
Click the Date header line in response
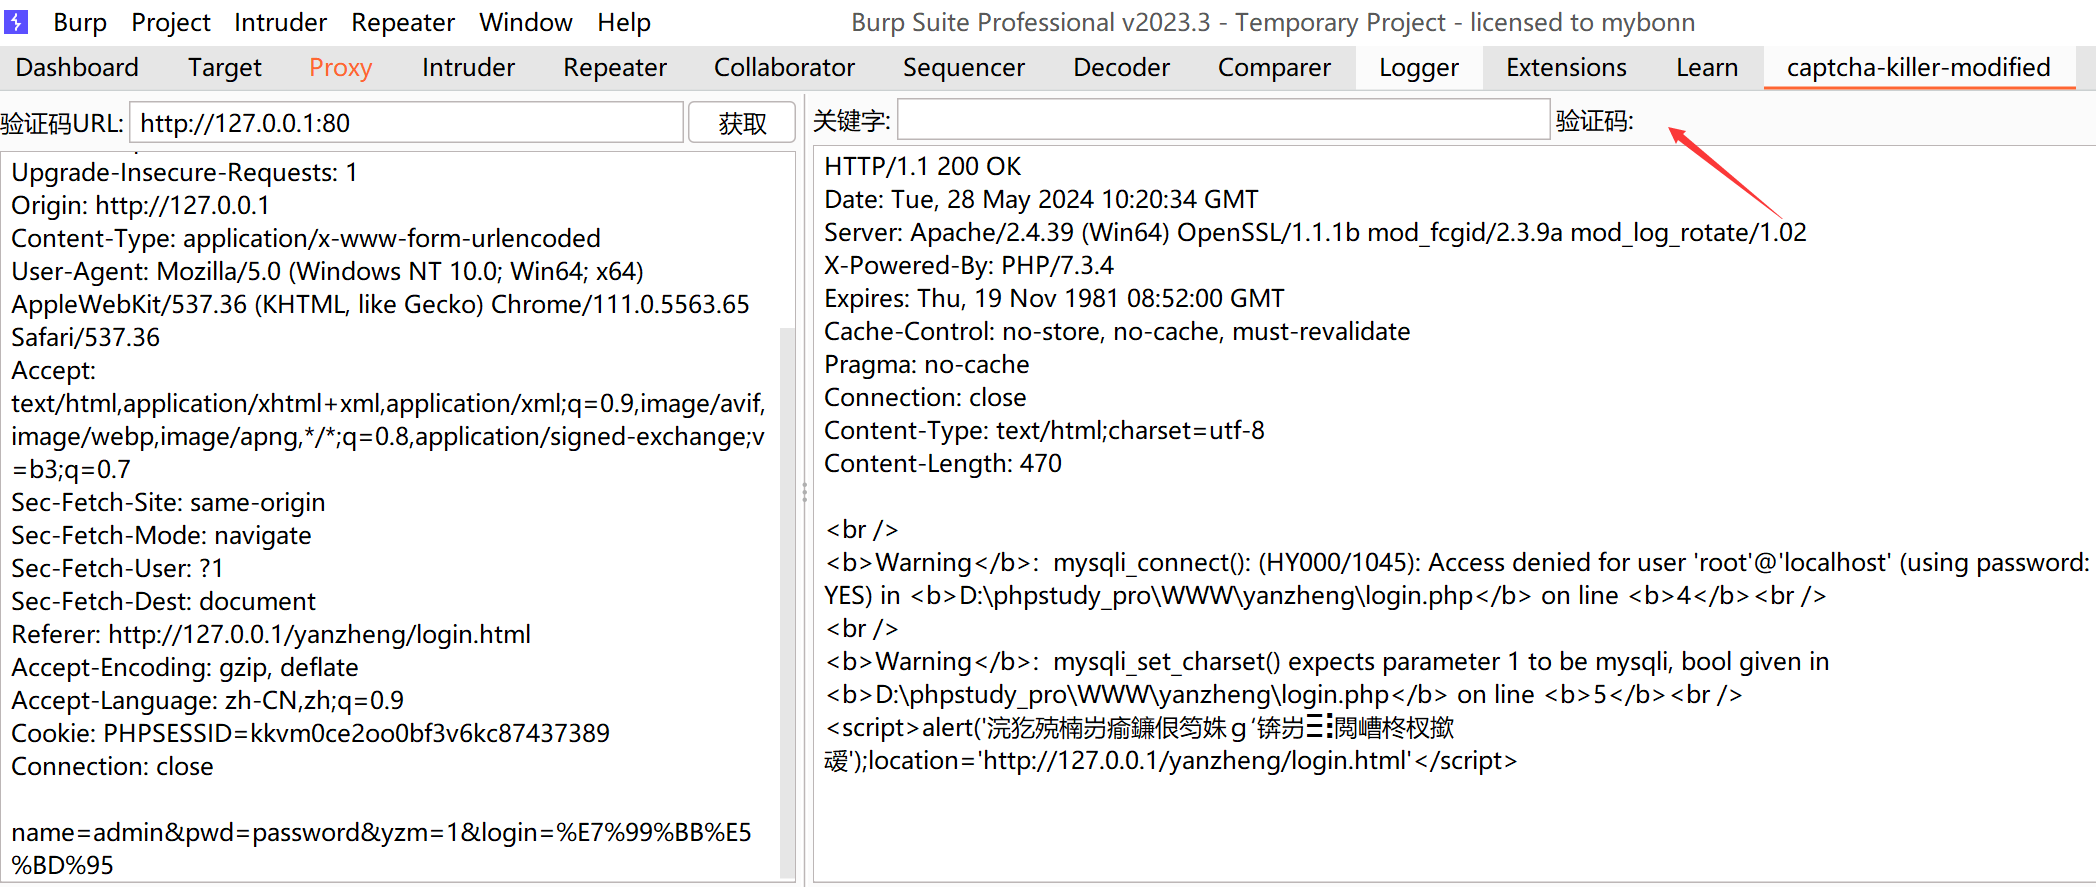point(1041,199)
